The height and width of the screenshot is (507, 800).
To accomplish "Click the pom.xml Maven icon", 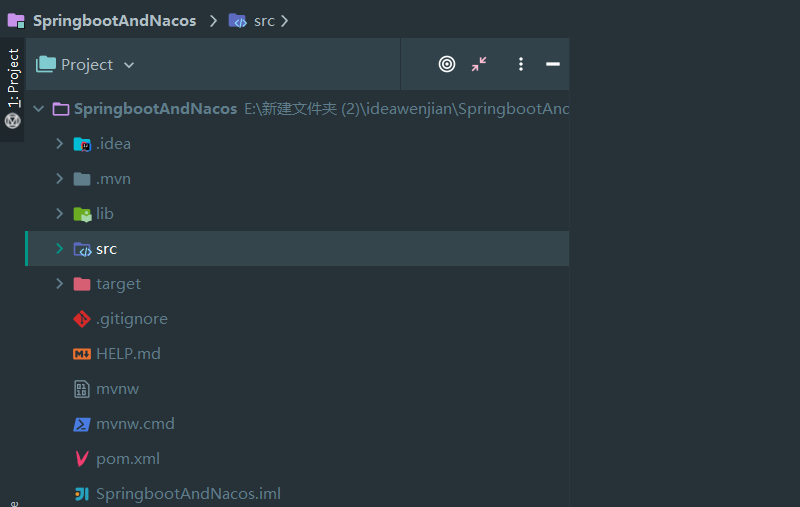I will click(x=82, y=459).
